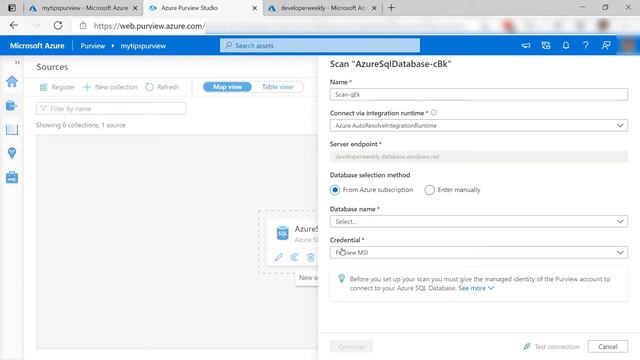Click the Microsoft Azure brand link
Image resolution: width=640 pixels, height=360 pixels.
point(37,46)
